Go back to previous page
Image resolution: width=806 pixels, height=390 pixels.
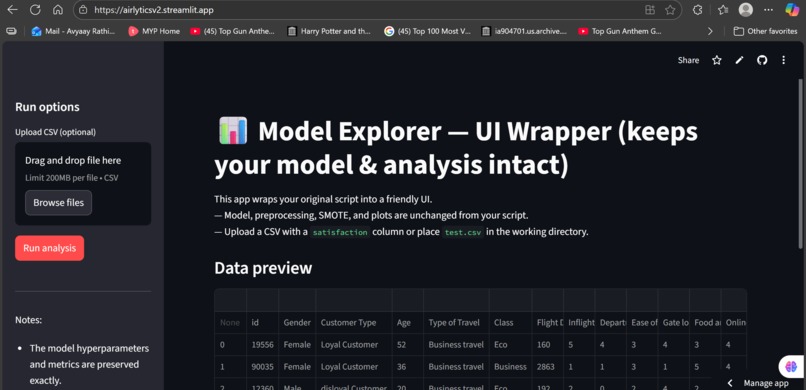[12, 10]
